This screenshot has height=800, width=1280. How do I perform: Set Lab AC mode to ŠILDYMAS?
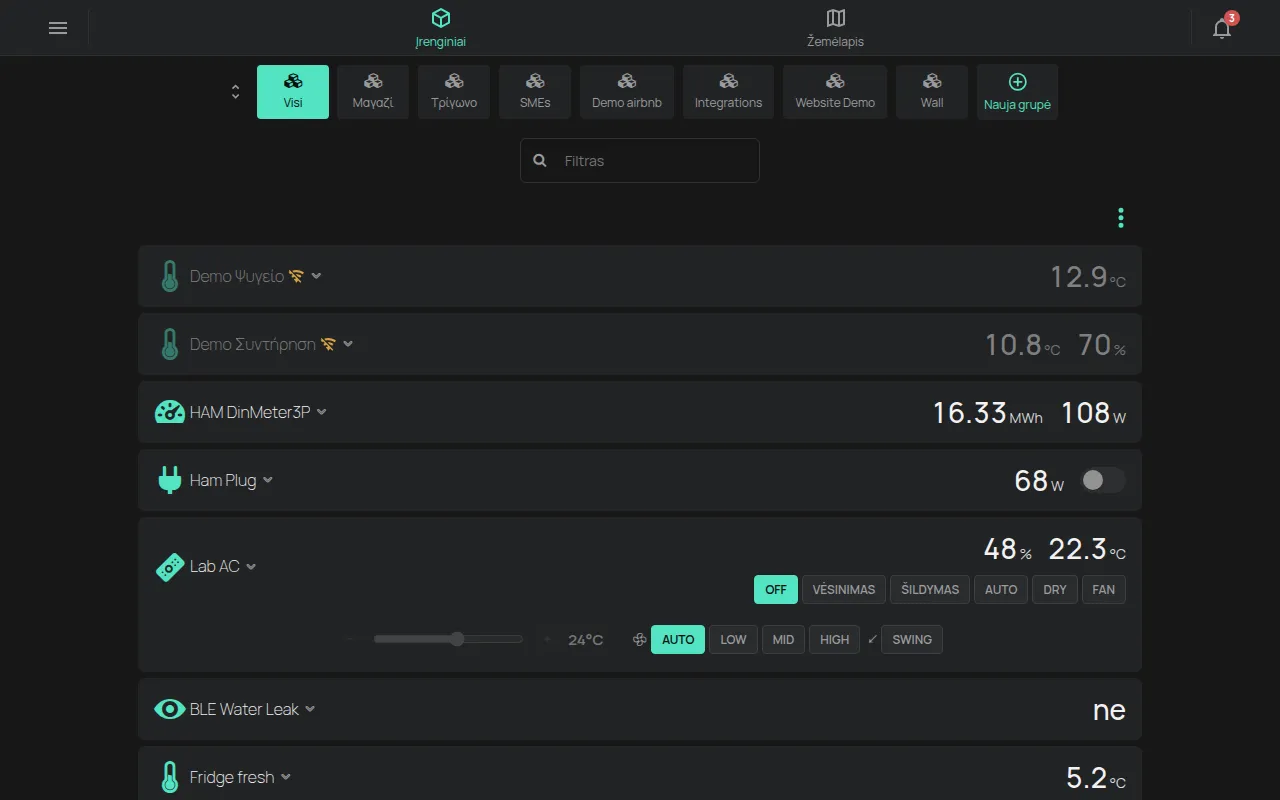point(930,589)
